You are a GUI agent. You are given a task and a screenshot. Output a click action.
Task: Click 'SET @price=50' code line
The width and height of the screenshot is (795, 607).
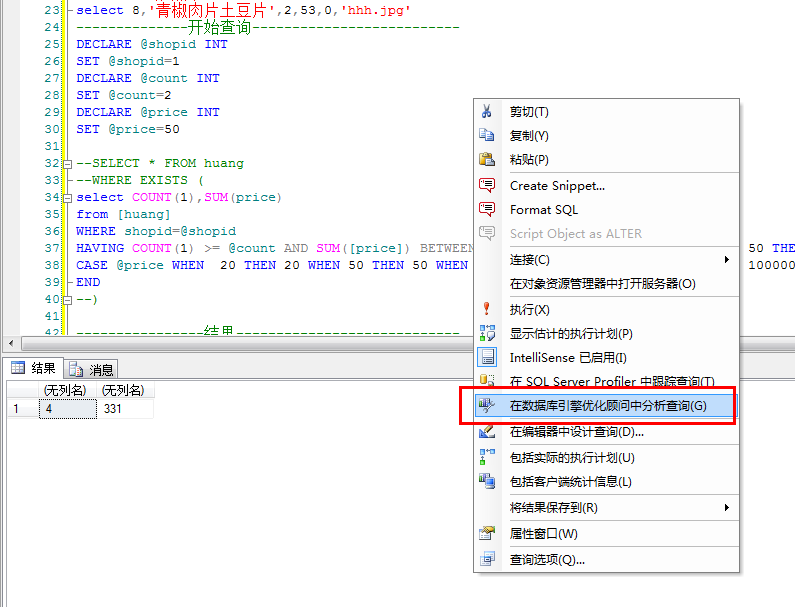tap(128, 129)
